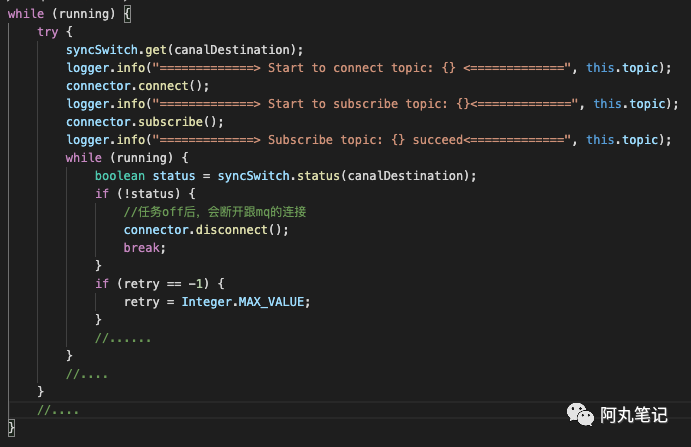This screenshot has width=691, height=447.
Task: Click the if (retry == -1) condition
Action: (160, 284)
